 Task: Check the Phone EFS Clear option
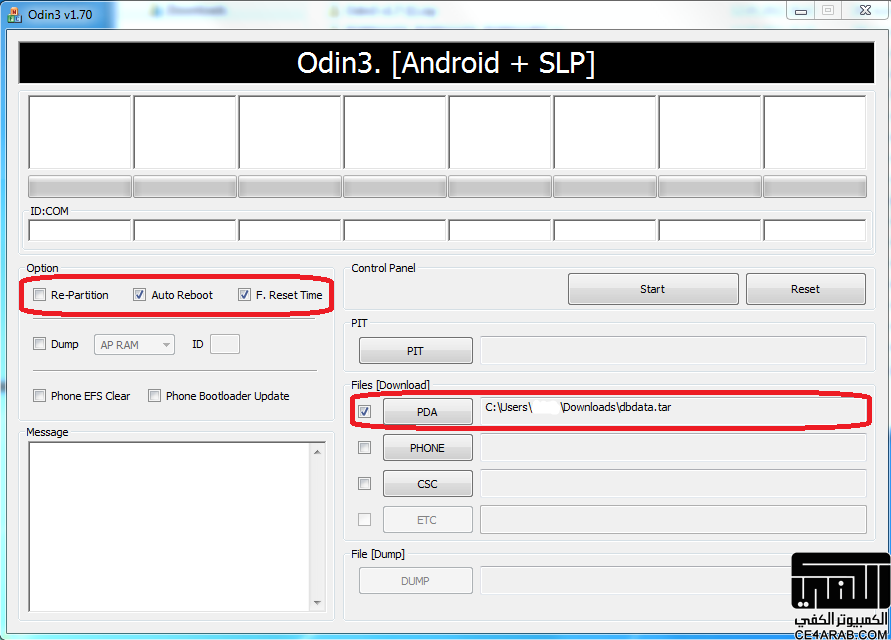tap(39, 396)
